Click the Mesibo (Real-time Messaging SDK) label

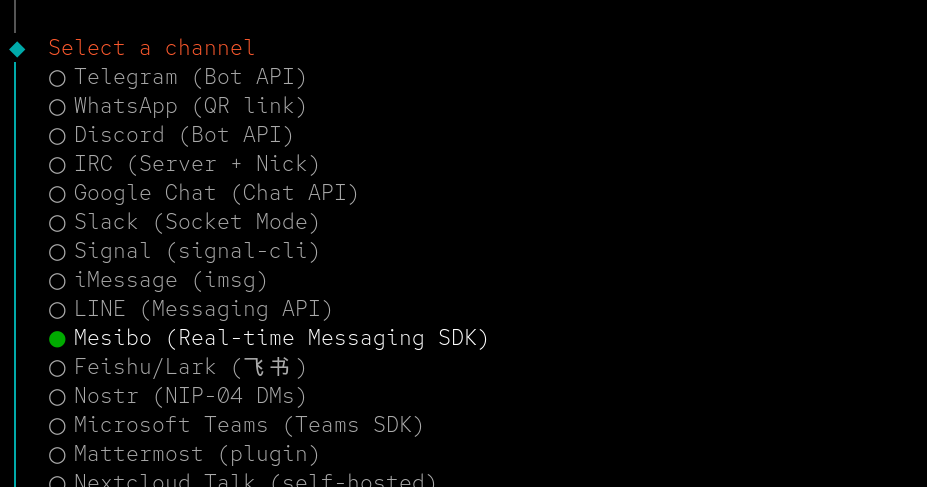pos(281,338)
